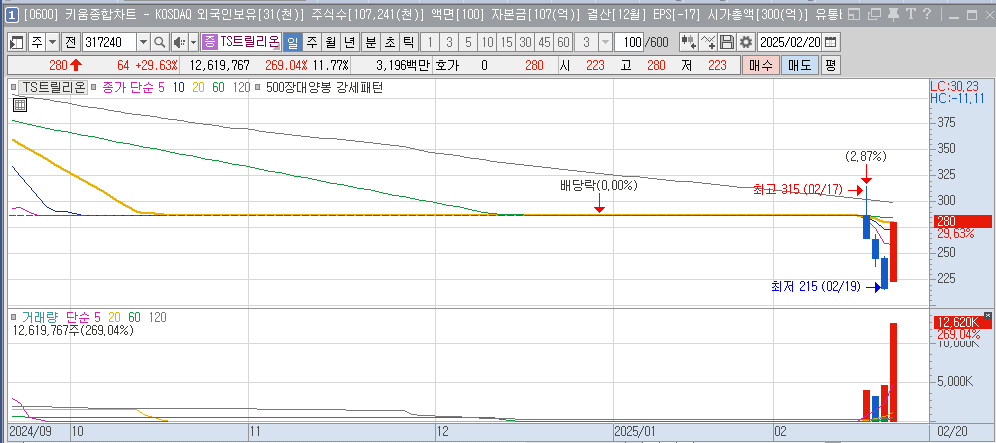Expand the stock code history dropdown

144,43
